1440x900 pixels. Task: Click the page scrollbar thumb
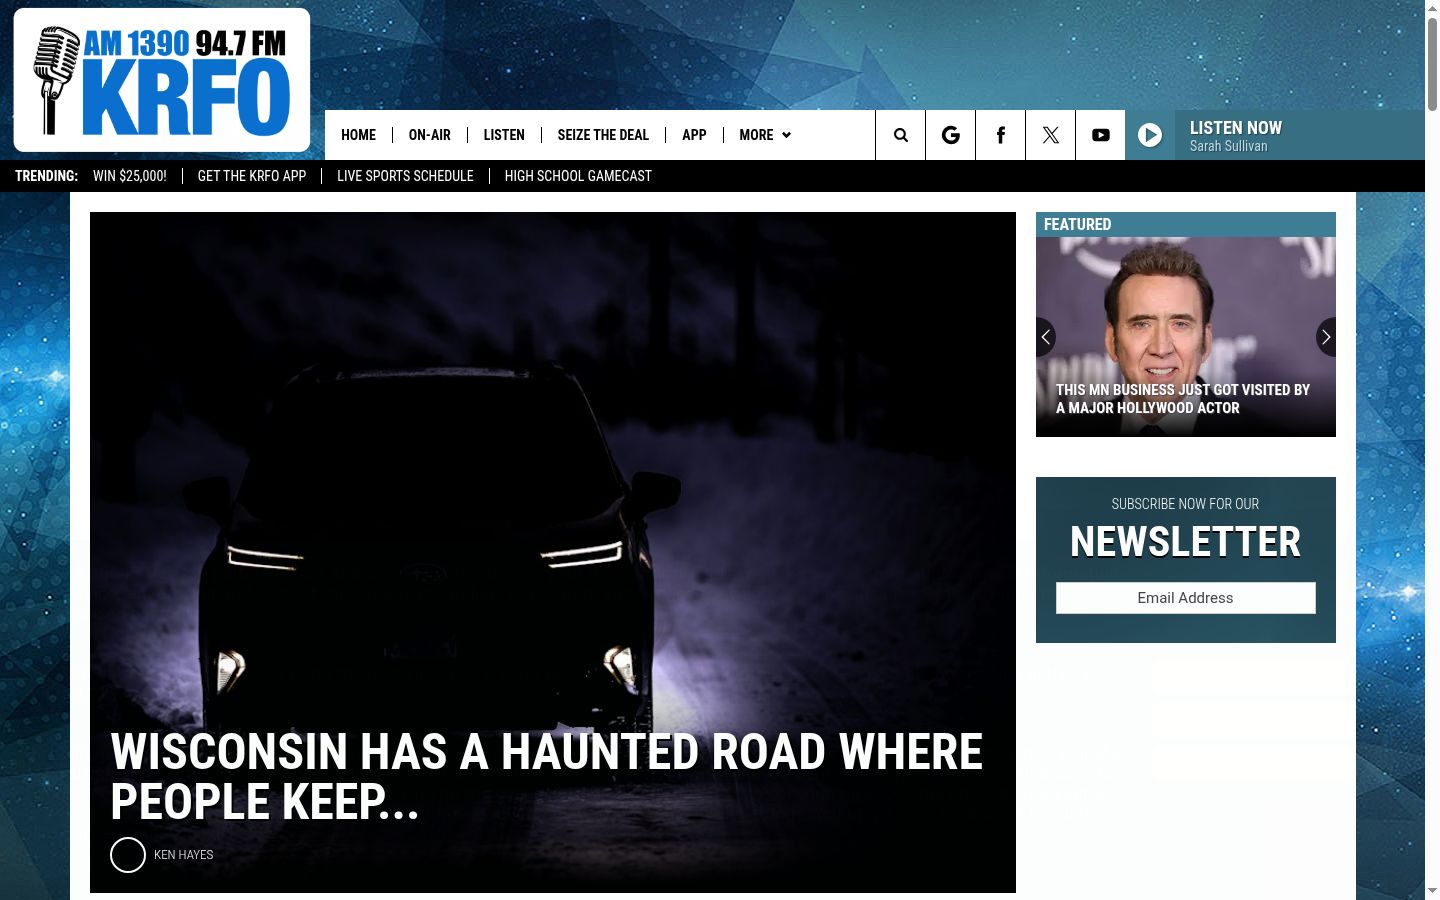(1432, 64)
